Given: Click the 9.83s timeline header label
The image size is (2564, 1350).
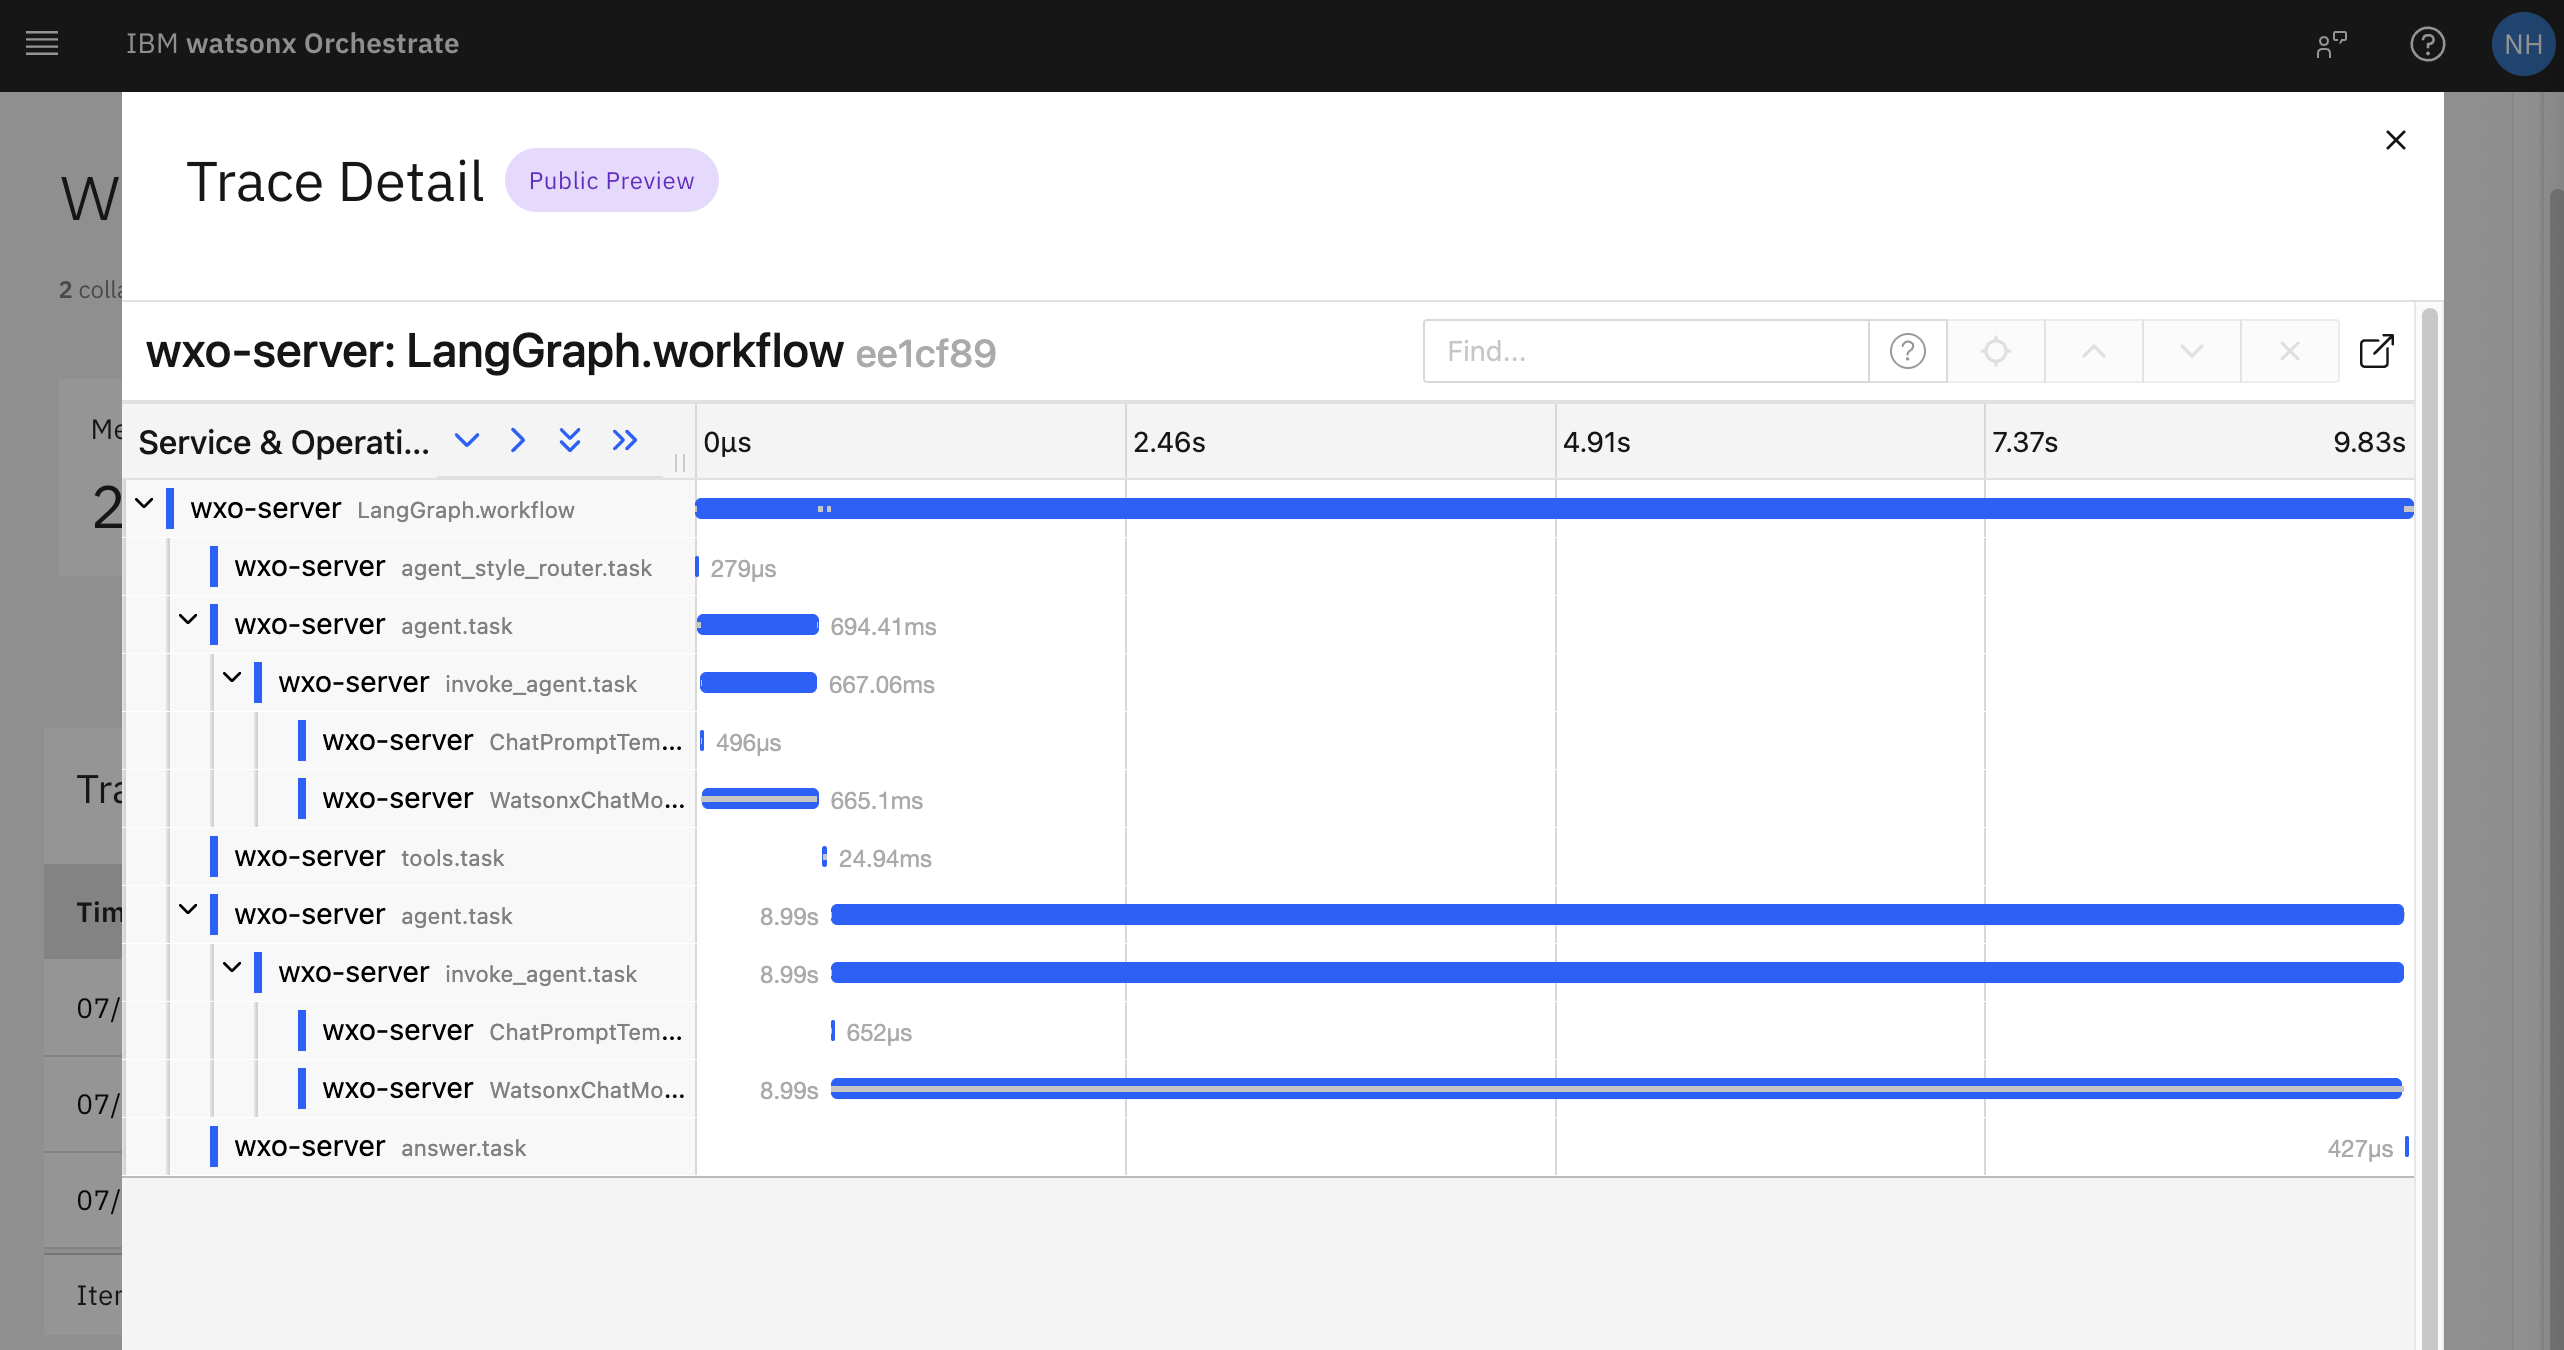Looking at the screenshot, I should (2369, 442).
